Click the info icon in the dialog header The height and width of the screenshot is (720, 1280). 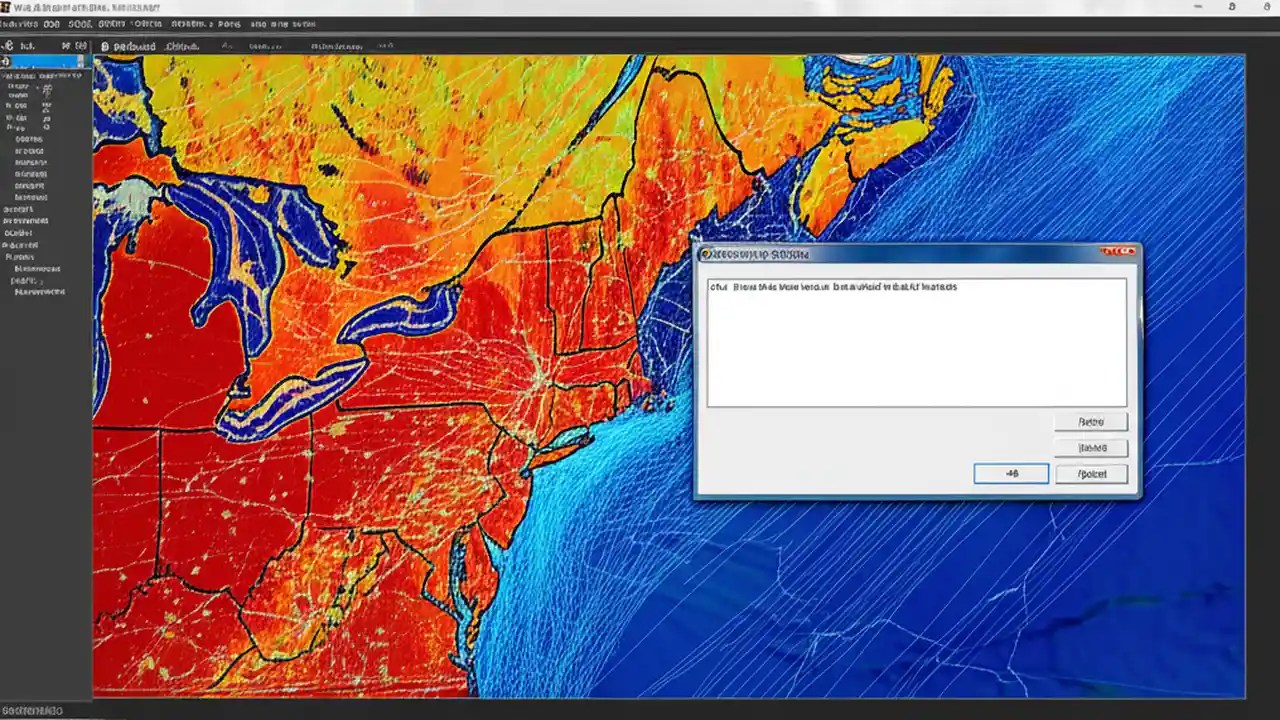pos(708,255)
